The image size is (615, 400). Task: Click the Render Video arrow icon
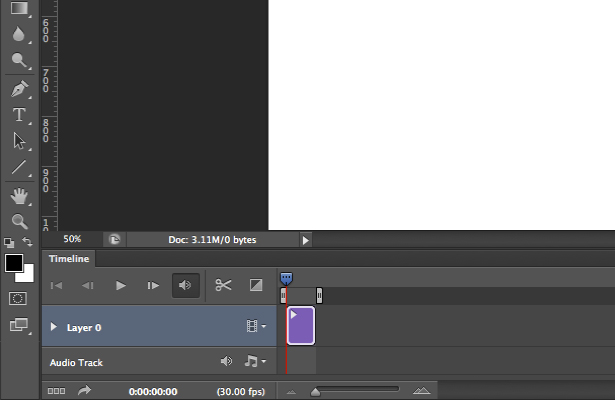point(84,390)
